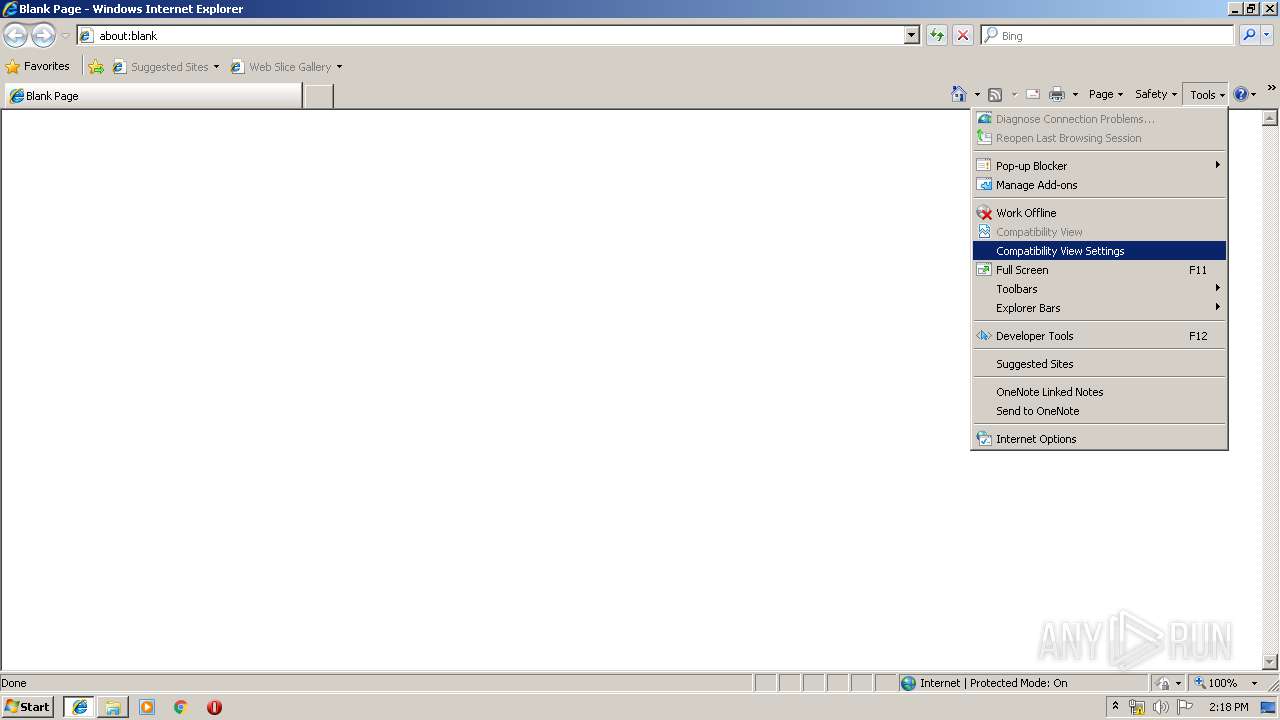Open the zoom level 100% control
The image size is (1280, 720).
coord(1226,683)
